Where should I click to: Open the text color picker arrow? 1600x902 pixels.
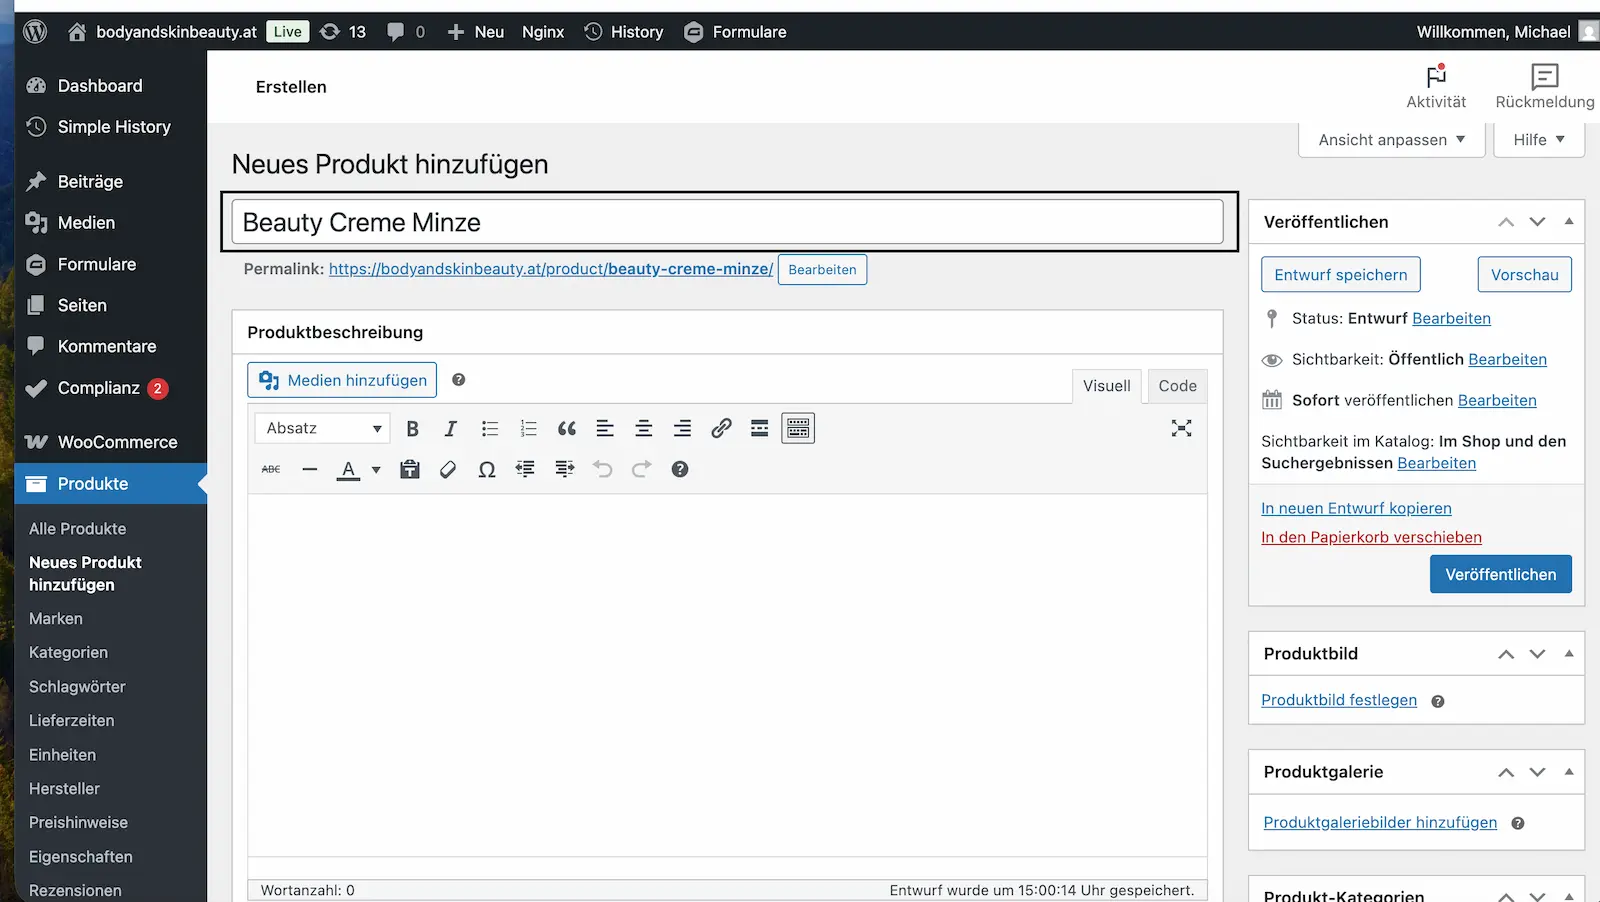tap(376, 470)
